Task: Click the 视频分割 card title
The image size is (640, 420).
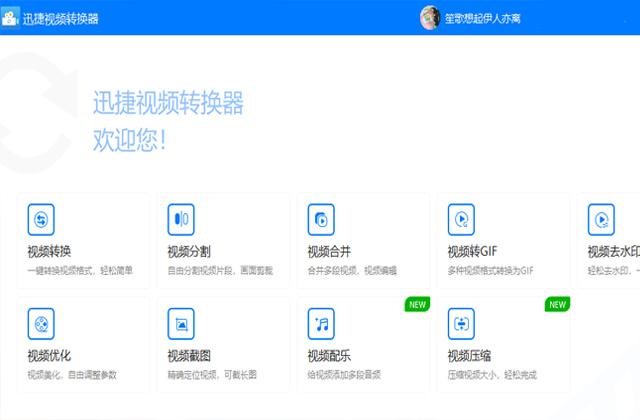Action: pos(189,251)
